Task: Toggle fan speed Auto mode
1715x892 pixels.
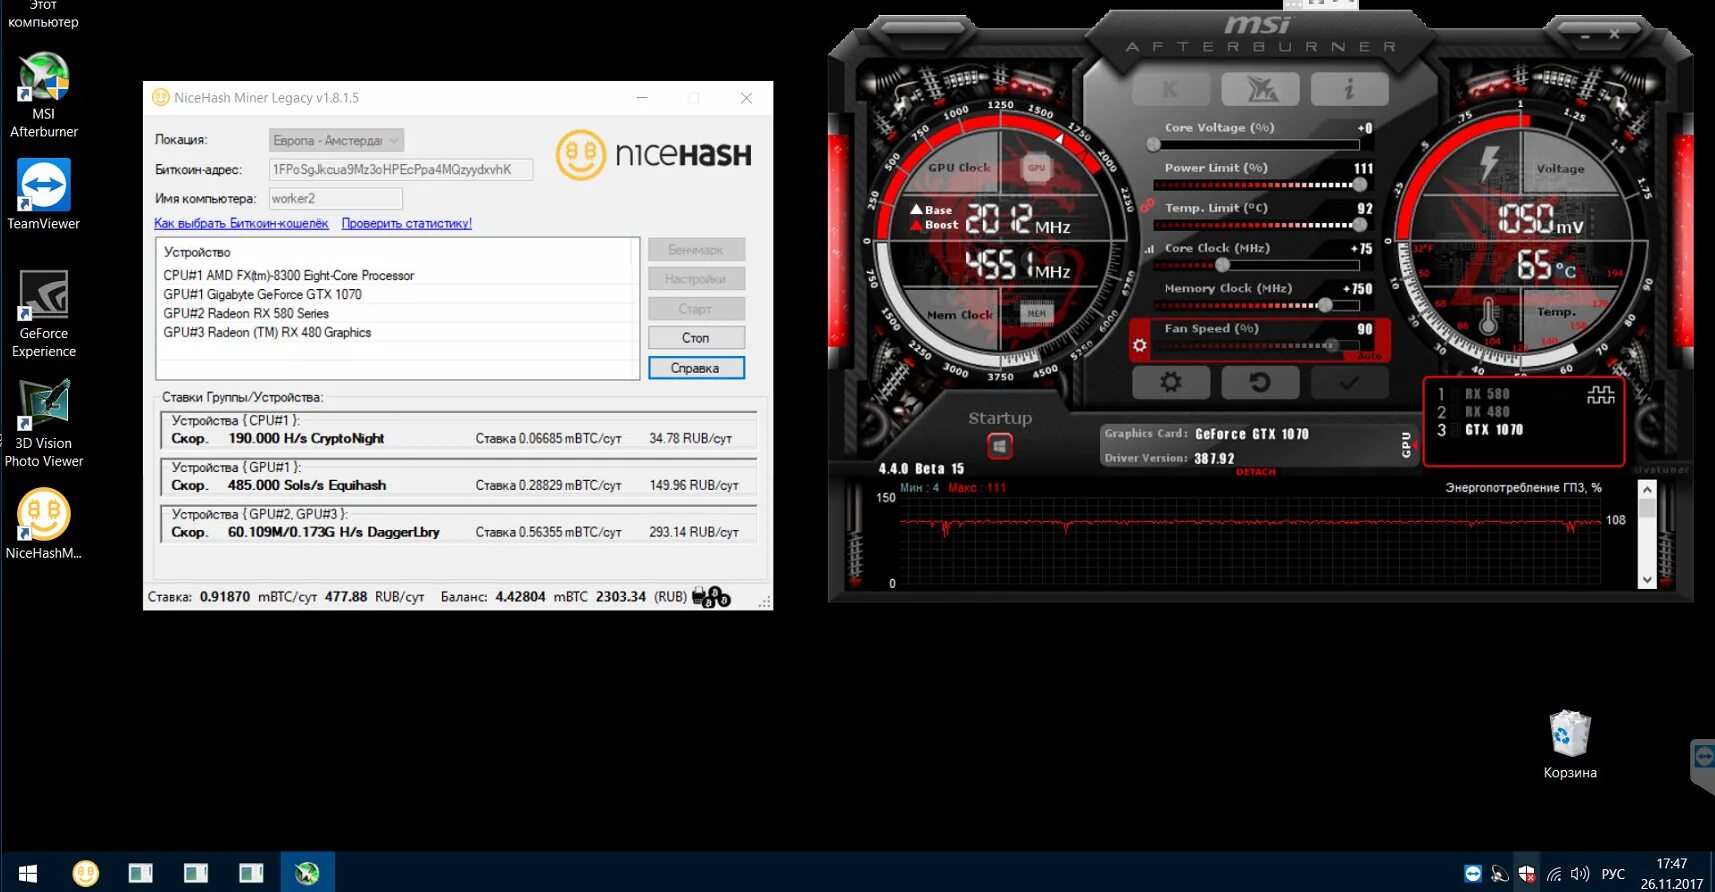Action: (x=1369, y=356)
